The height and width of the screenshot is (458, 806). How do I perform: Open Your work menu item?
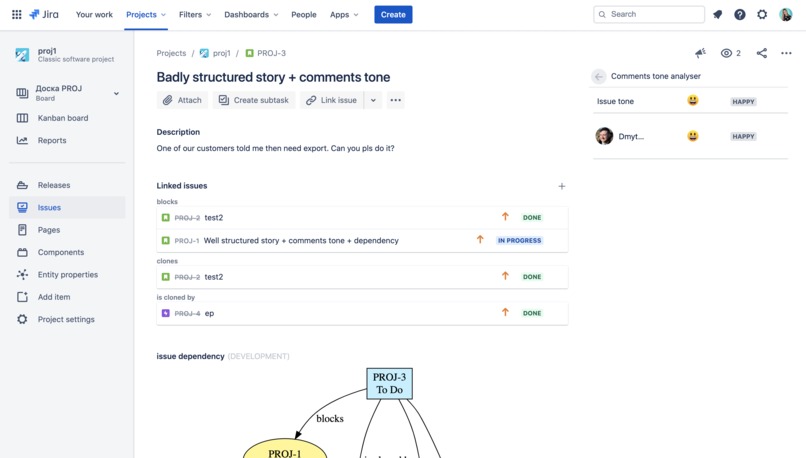click(94, 14)
